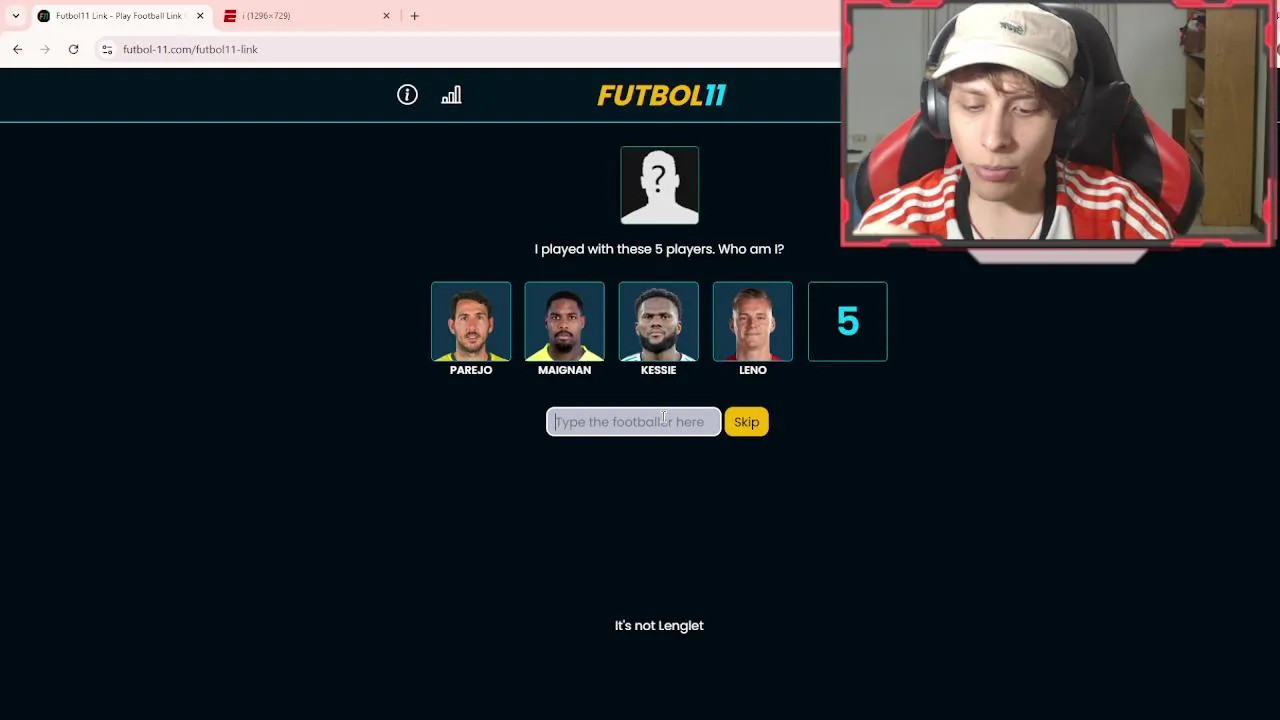The image size is (1280, 720).
Task: Select the Maignan player card
Action: click(x=564, y=321)
